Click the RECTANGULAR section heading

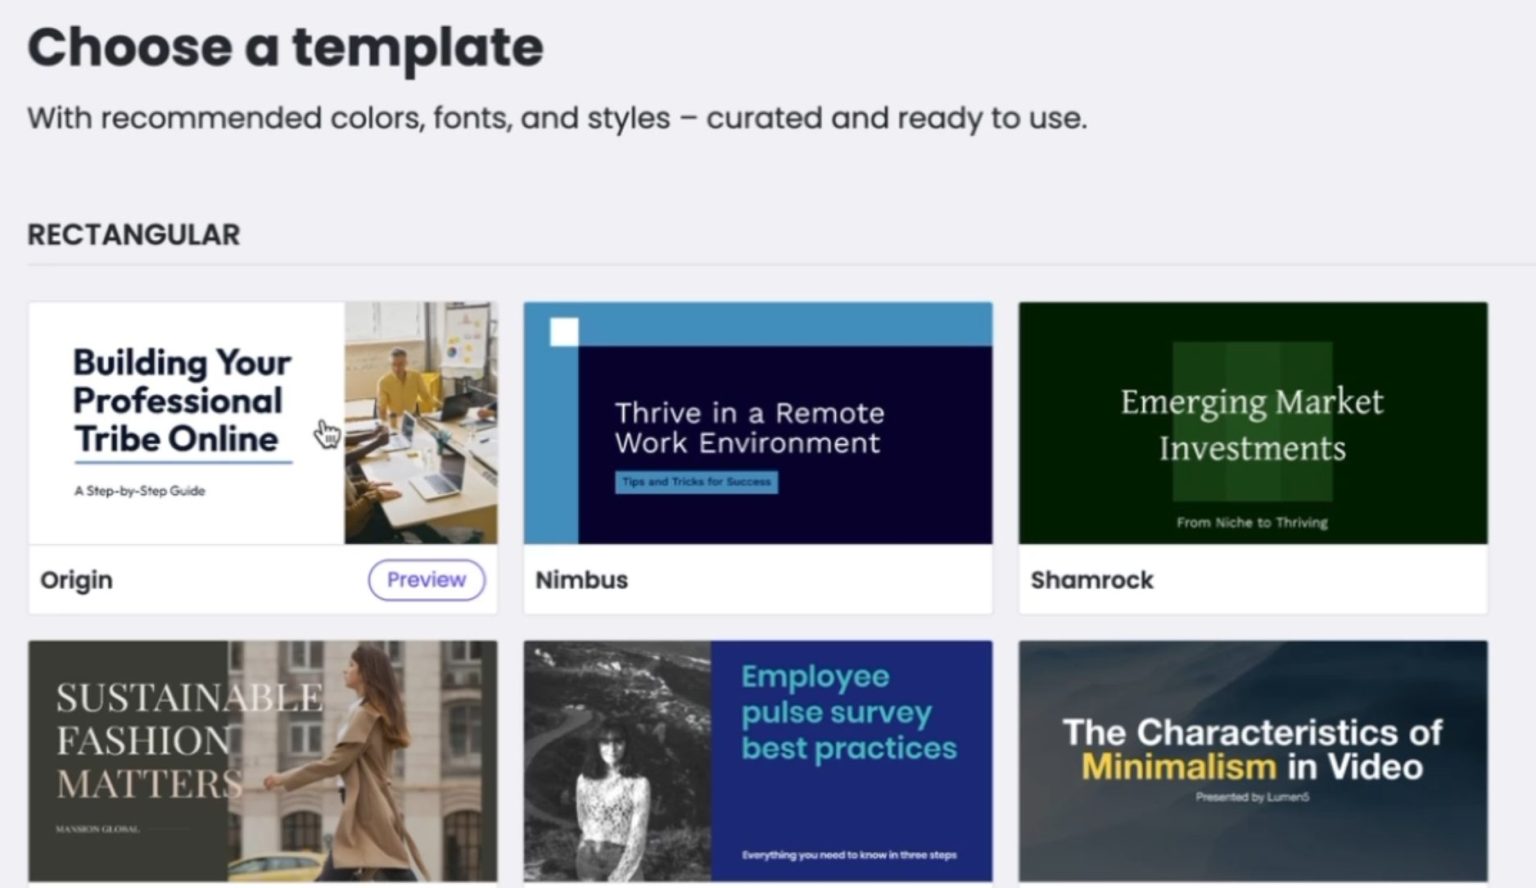pos(134,235)
